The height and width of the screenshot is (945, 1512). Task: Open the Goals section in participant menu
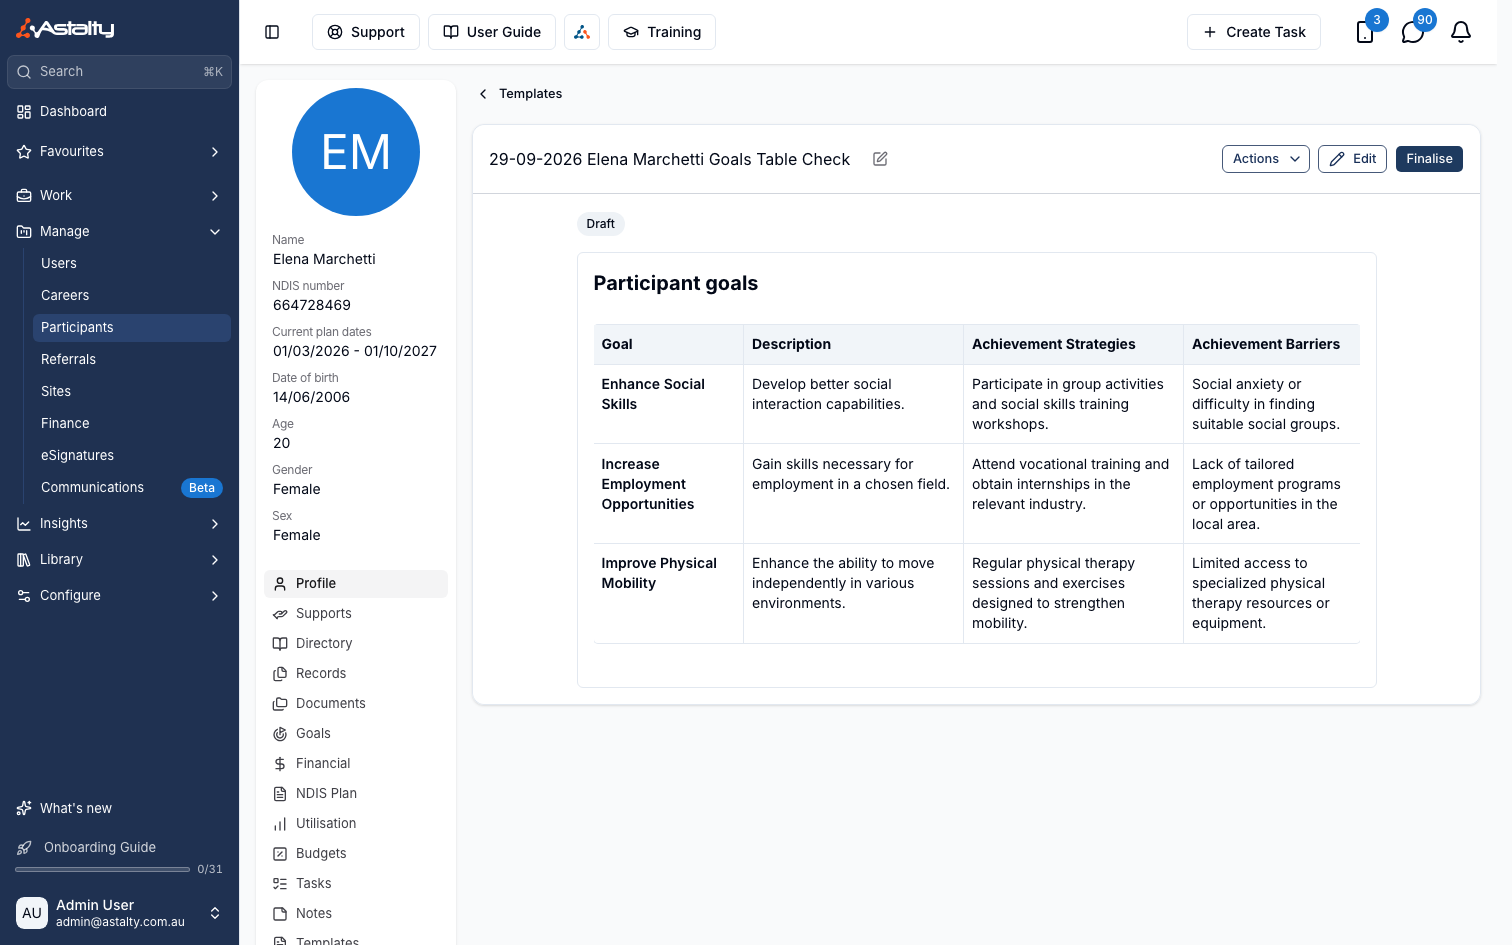coord(356,734)
